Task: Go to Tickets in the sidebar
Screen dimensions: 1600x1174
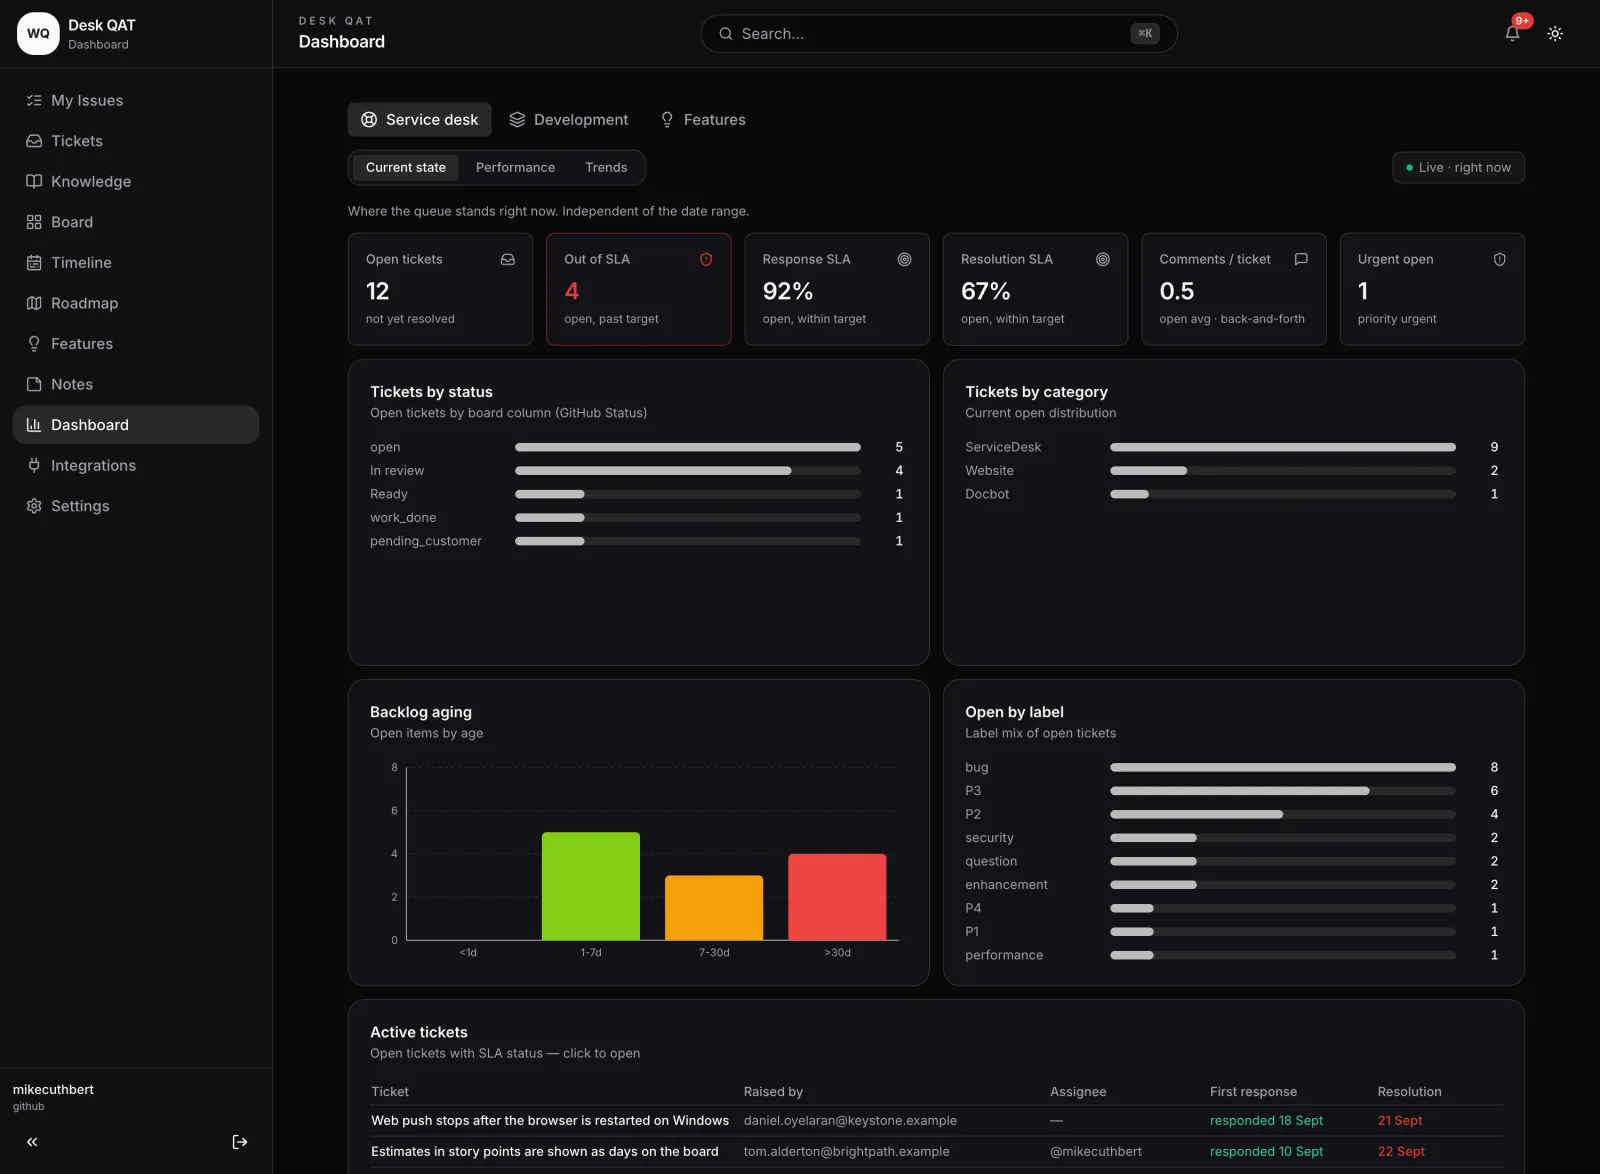Action: (x=136, y=141)
